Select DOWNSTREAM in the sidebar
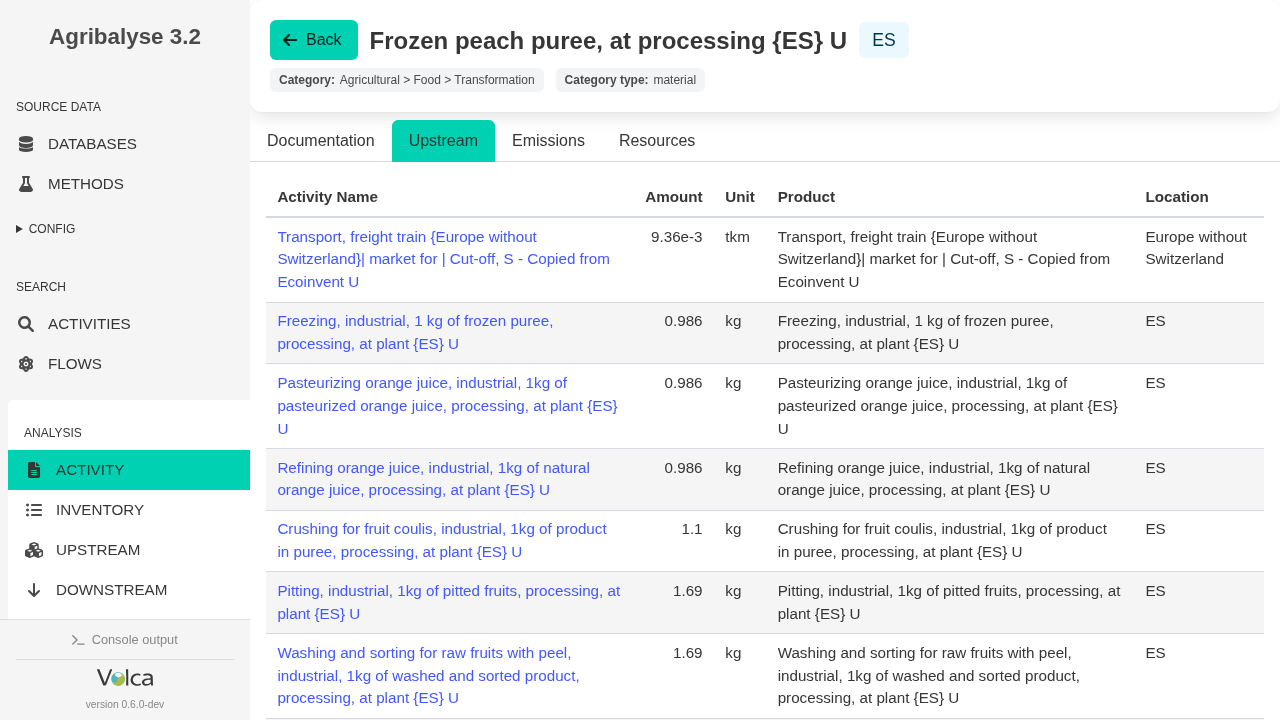Screen dimensions: 1280x720 click(x=129, y=590)
